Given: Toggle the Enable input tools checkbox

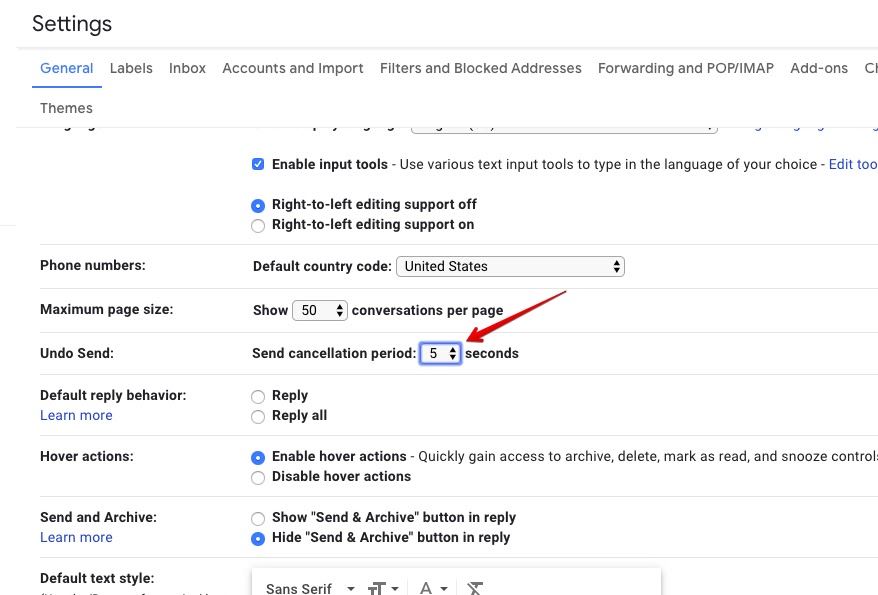Looking at the screenshot, I should tap(258, 164).
